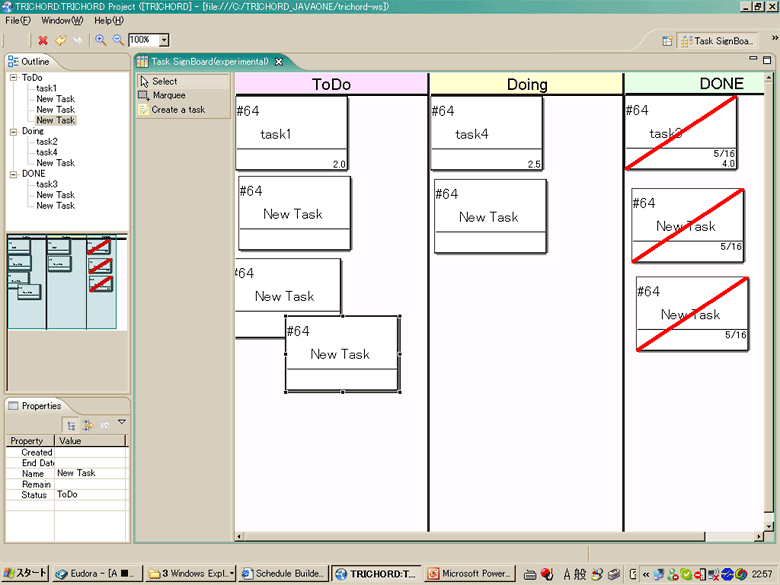Click the yellow undo arrow icon
The height and width of the screenshot is (585, 780).
tap(61, 40)
